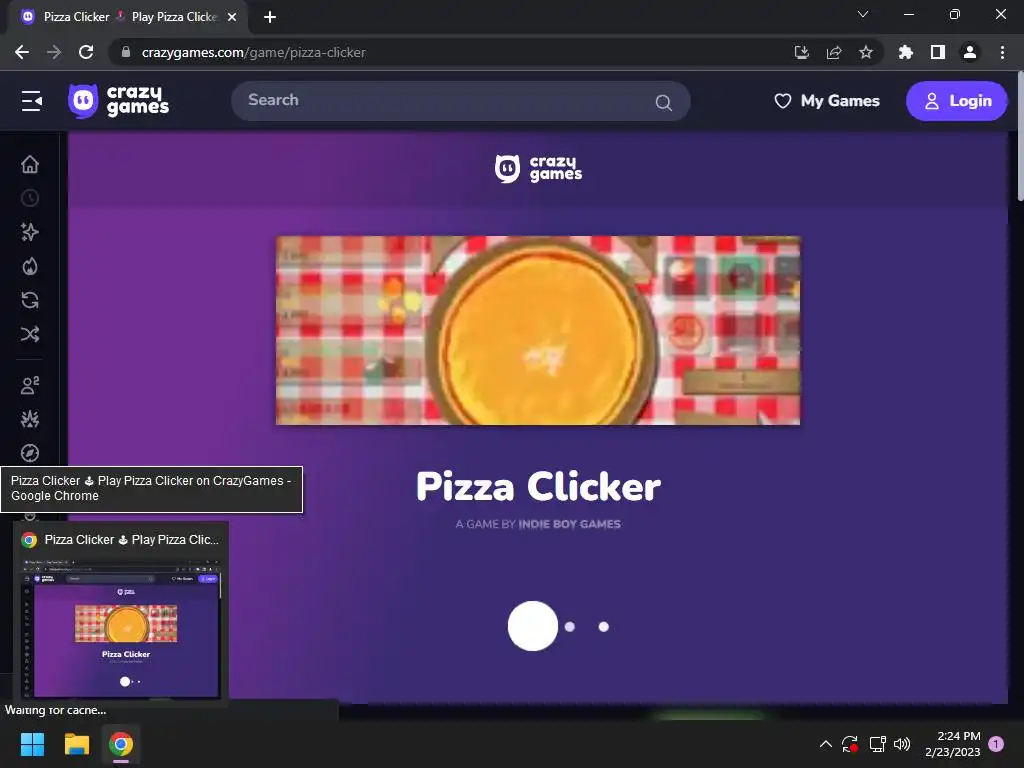Open Chrome three-dot menu
This screenshot has width=1024, height=768.
click(1002, 52)
